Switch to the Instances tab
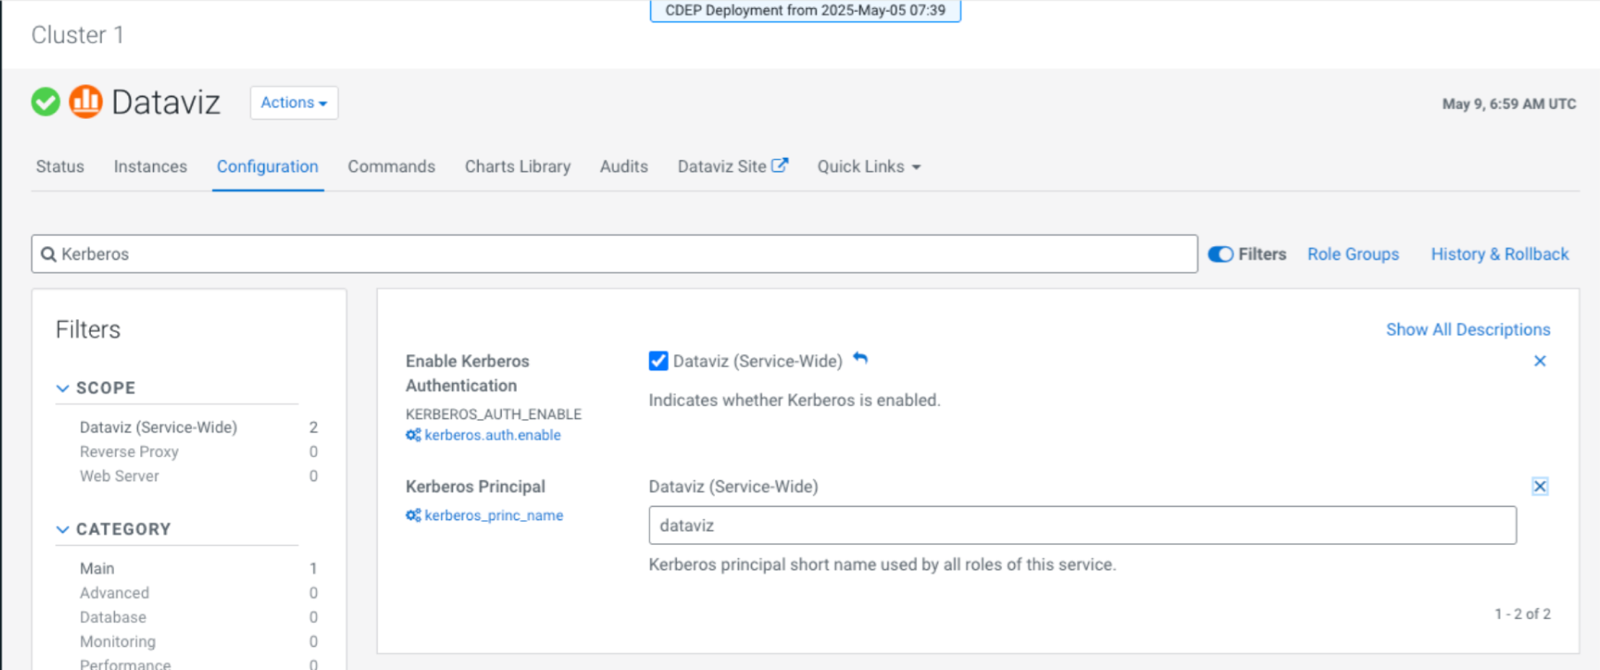The height and width of the screenshot is (670, 1600). pyautogui.click(x=150, y=167)
